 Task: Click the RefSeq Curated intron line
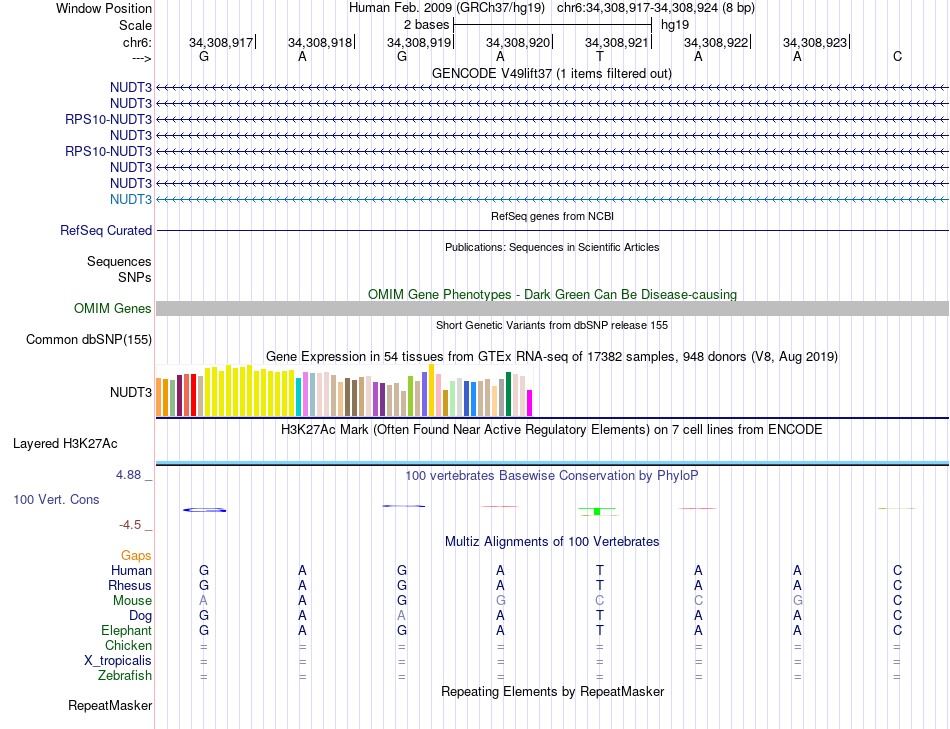552,230
